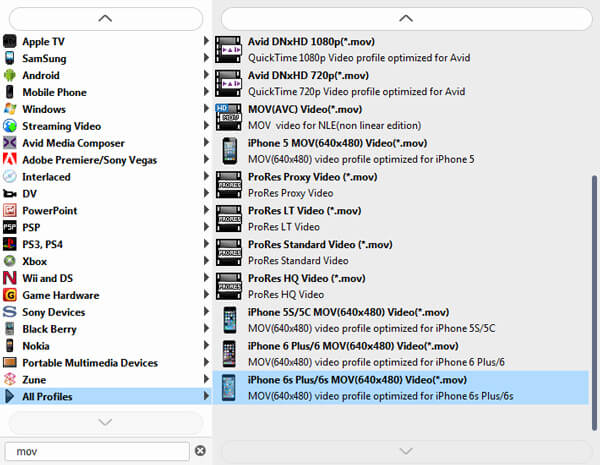Click the category list up-arrow button
600x465 pixels.
click(x=106, y=18)
